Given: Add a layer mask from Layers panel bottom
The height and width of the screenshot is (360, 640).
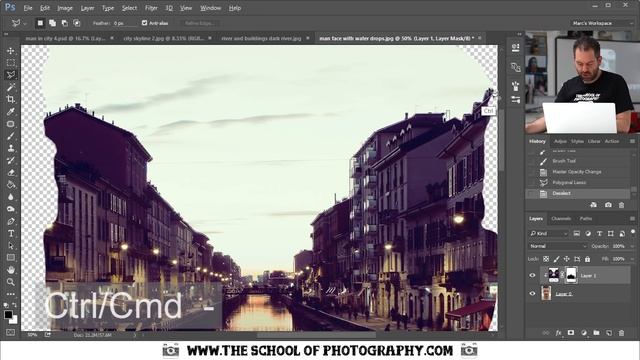Looking at the screenshot, I should tap(571, 333).
